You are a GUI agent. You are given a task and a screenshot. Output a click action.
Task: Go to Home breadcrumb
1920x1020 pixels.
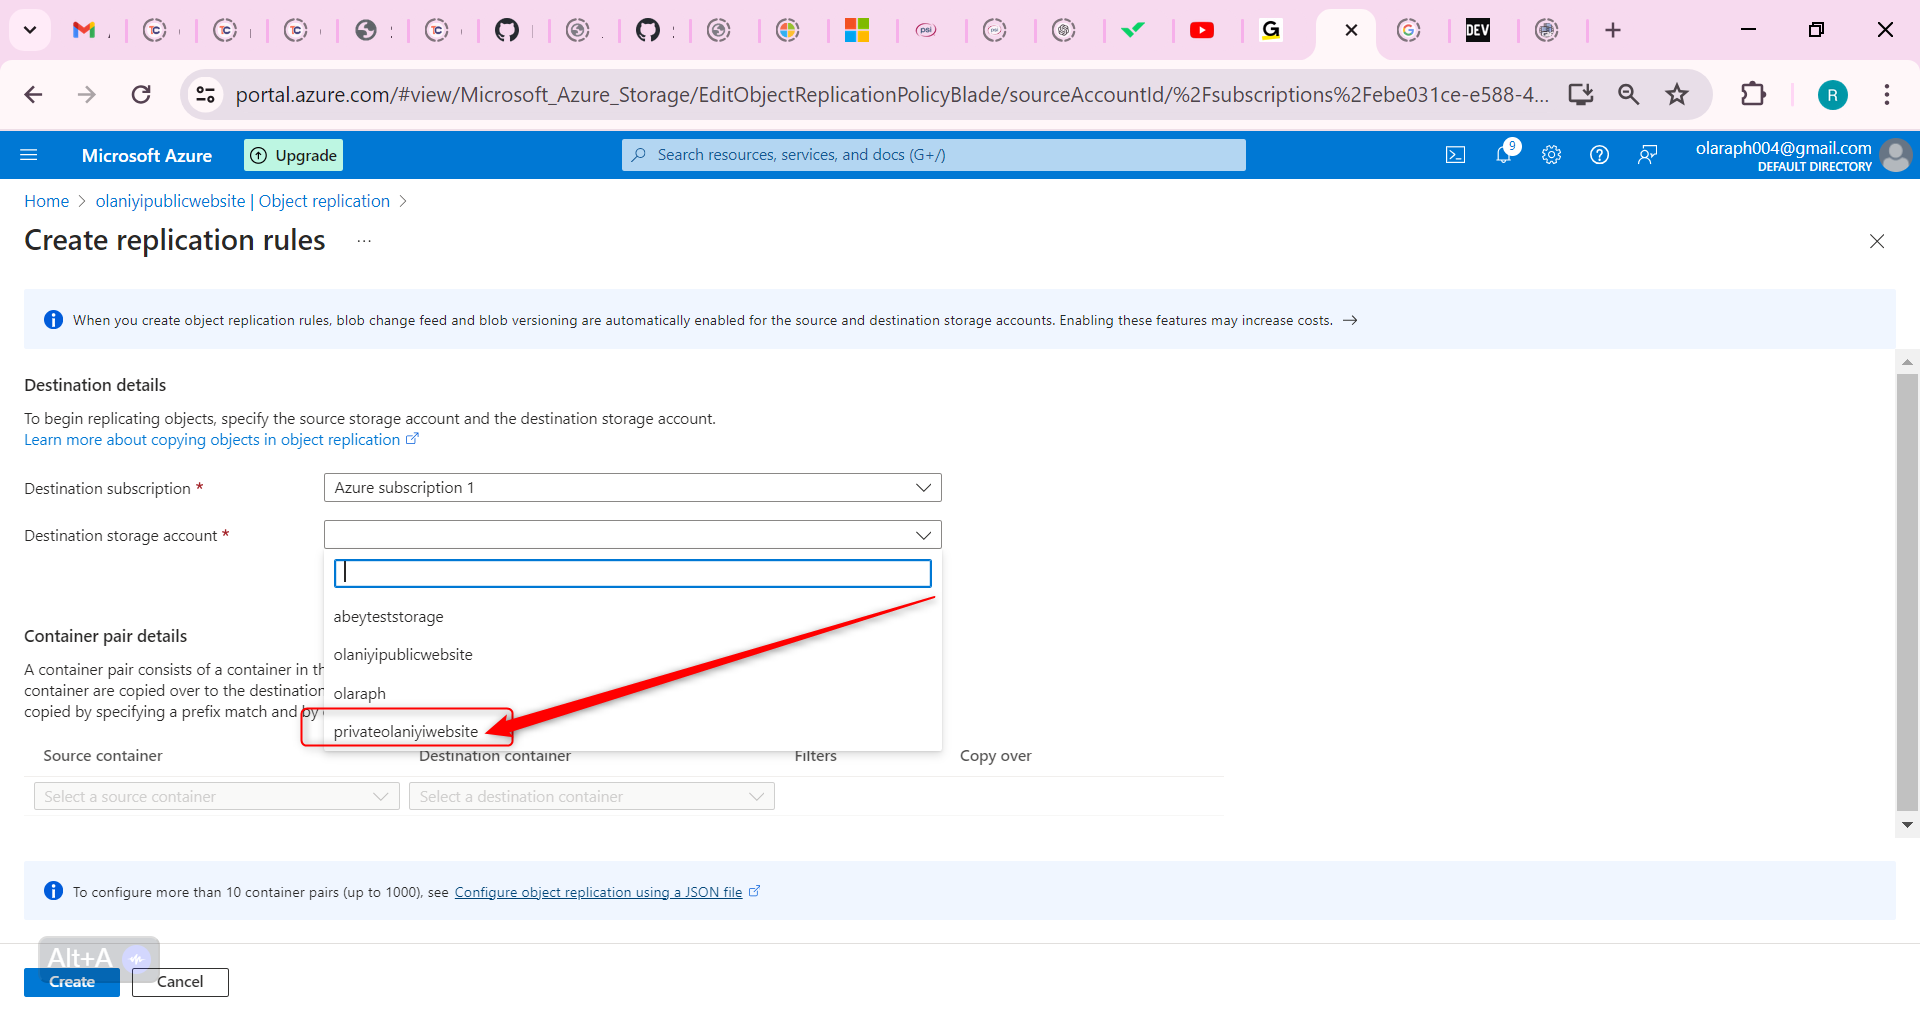(47, 201)
